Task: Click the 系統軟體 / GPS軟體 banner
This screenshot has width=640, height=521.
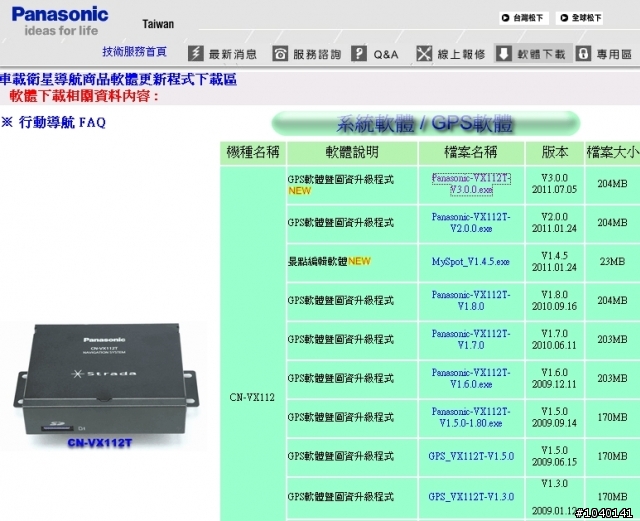Action: (x=426, y=123)
